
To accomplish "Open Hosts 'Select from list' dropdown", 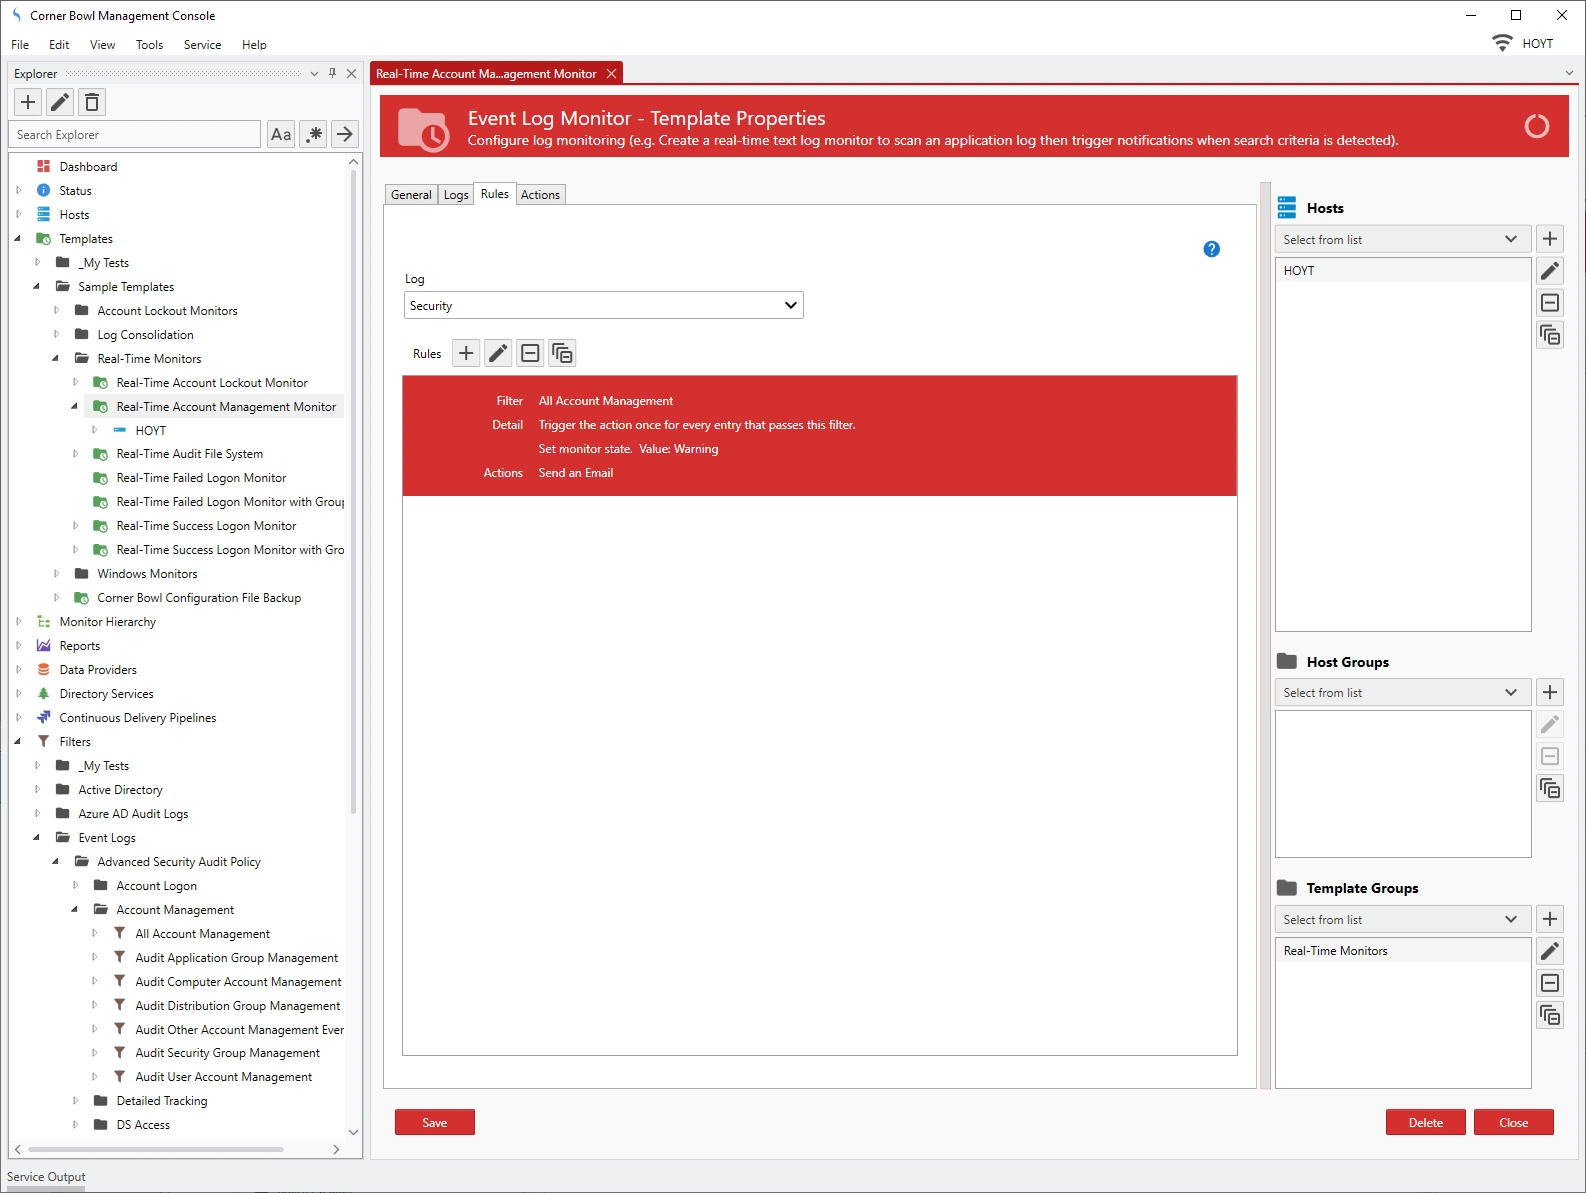I will coord(1401,240).
